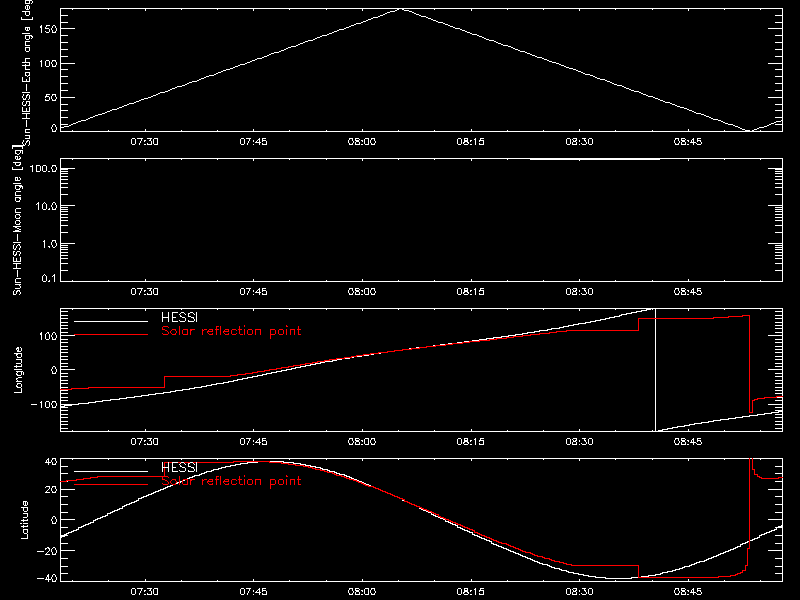The height and width of the screenshot is (600, 800).
Task: Click the Longitude axis label
Action: 18,370
